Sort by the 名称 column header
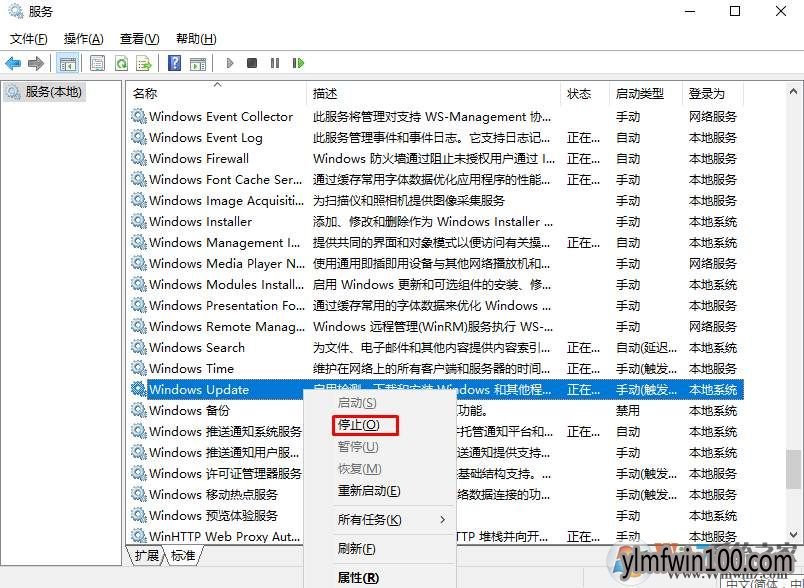The height and width of the screenshot is (588, 804). [217, 93]
